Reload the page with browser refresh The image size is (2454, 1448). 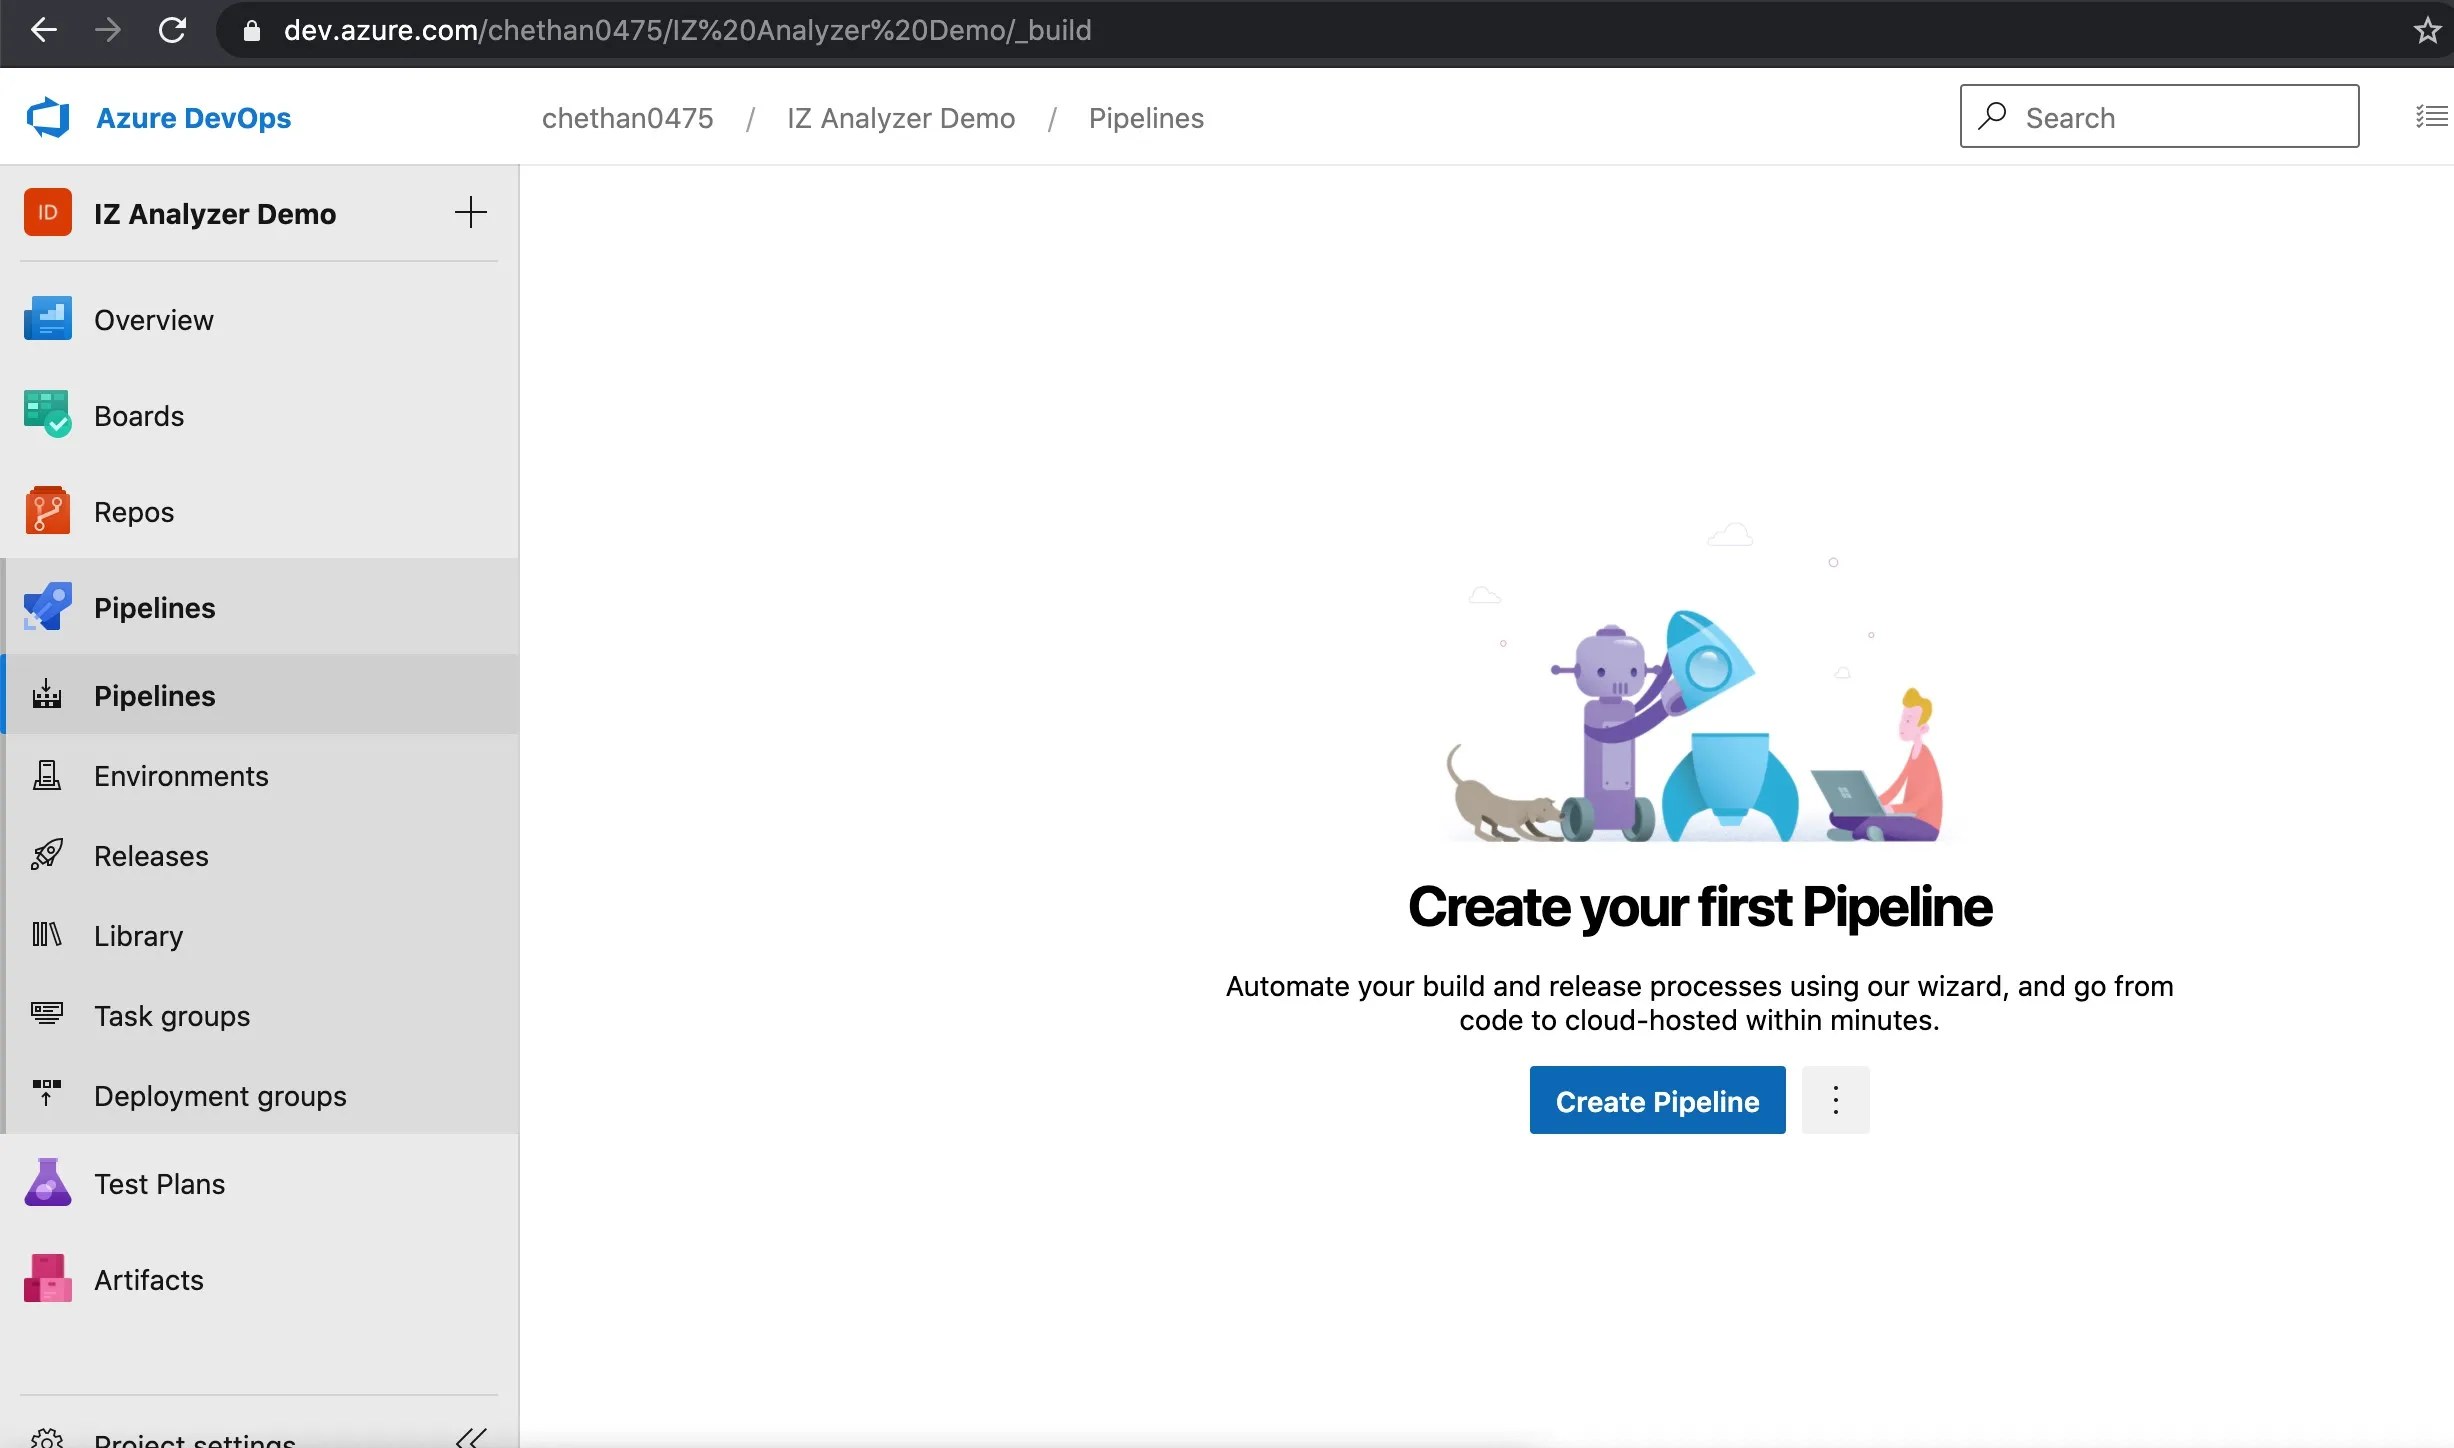tap(172, 30)
